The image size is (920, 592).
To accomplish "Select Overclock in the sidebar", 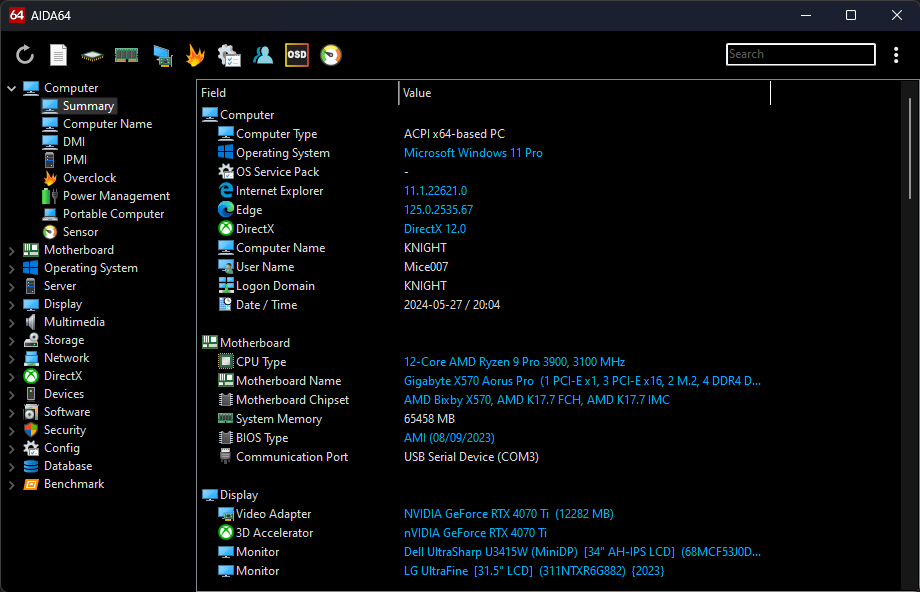I will point(89,178).
